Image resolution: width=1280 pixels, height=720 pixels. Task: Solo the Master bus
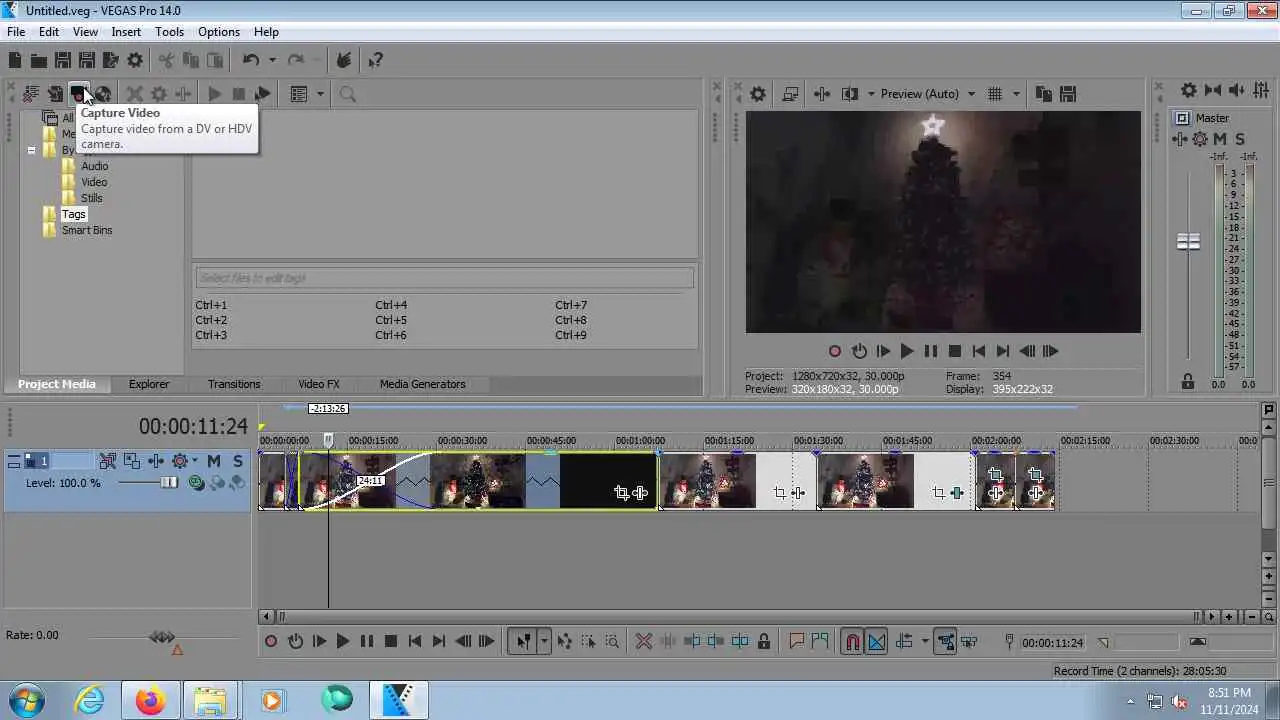[1240, 139]
